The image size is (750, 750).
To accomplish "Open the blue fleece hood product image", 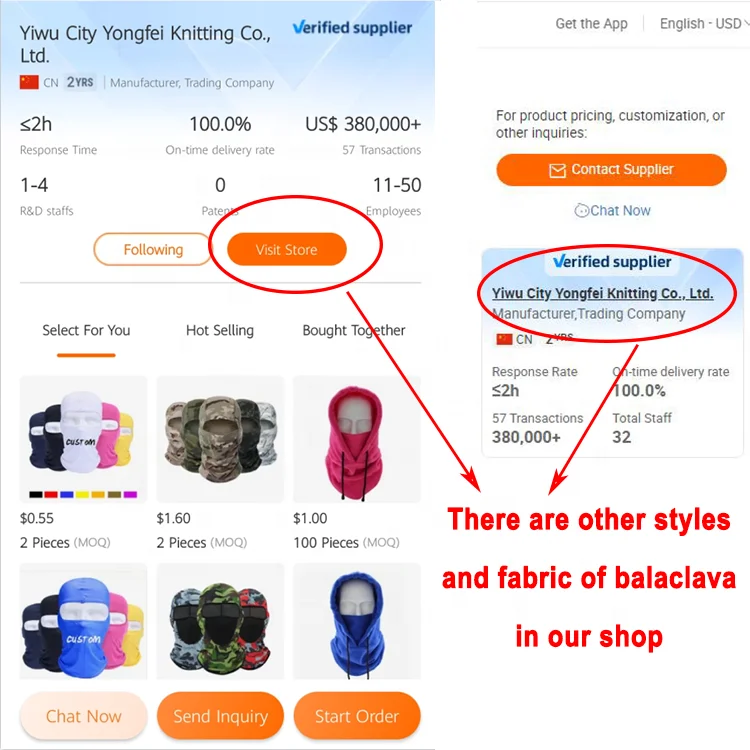I will pos(357,621).
